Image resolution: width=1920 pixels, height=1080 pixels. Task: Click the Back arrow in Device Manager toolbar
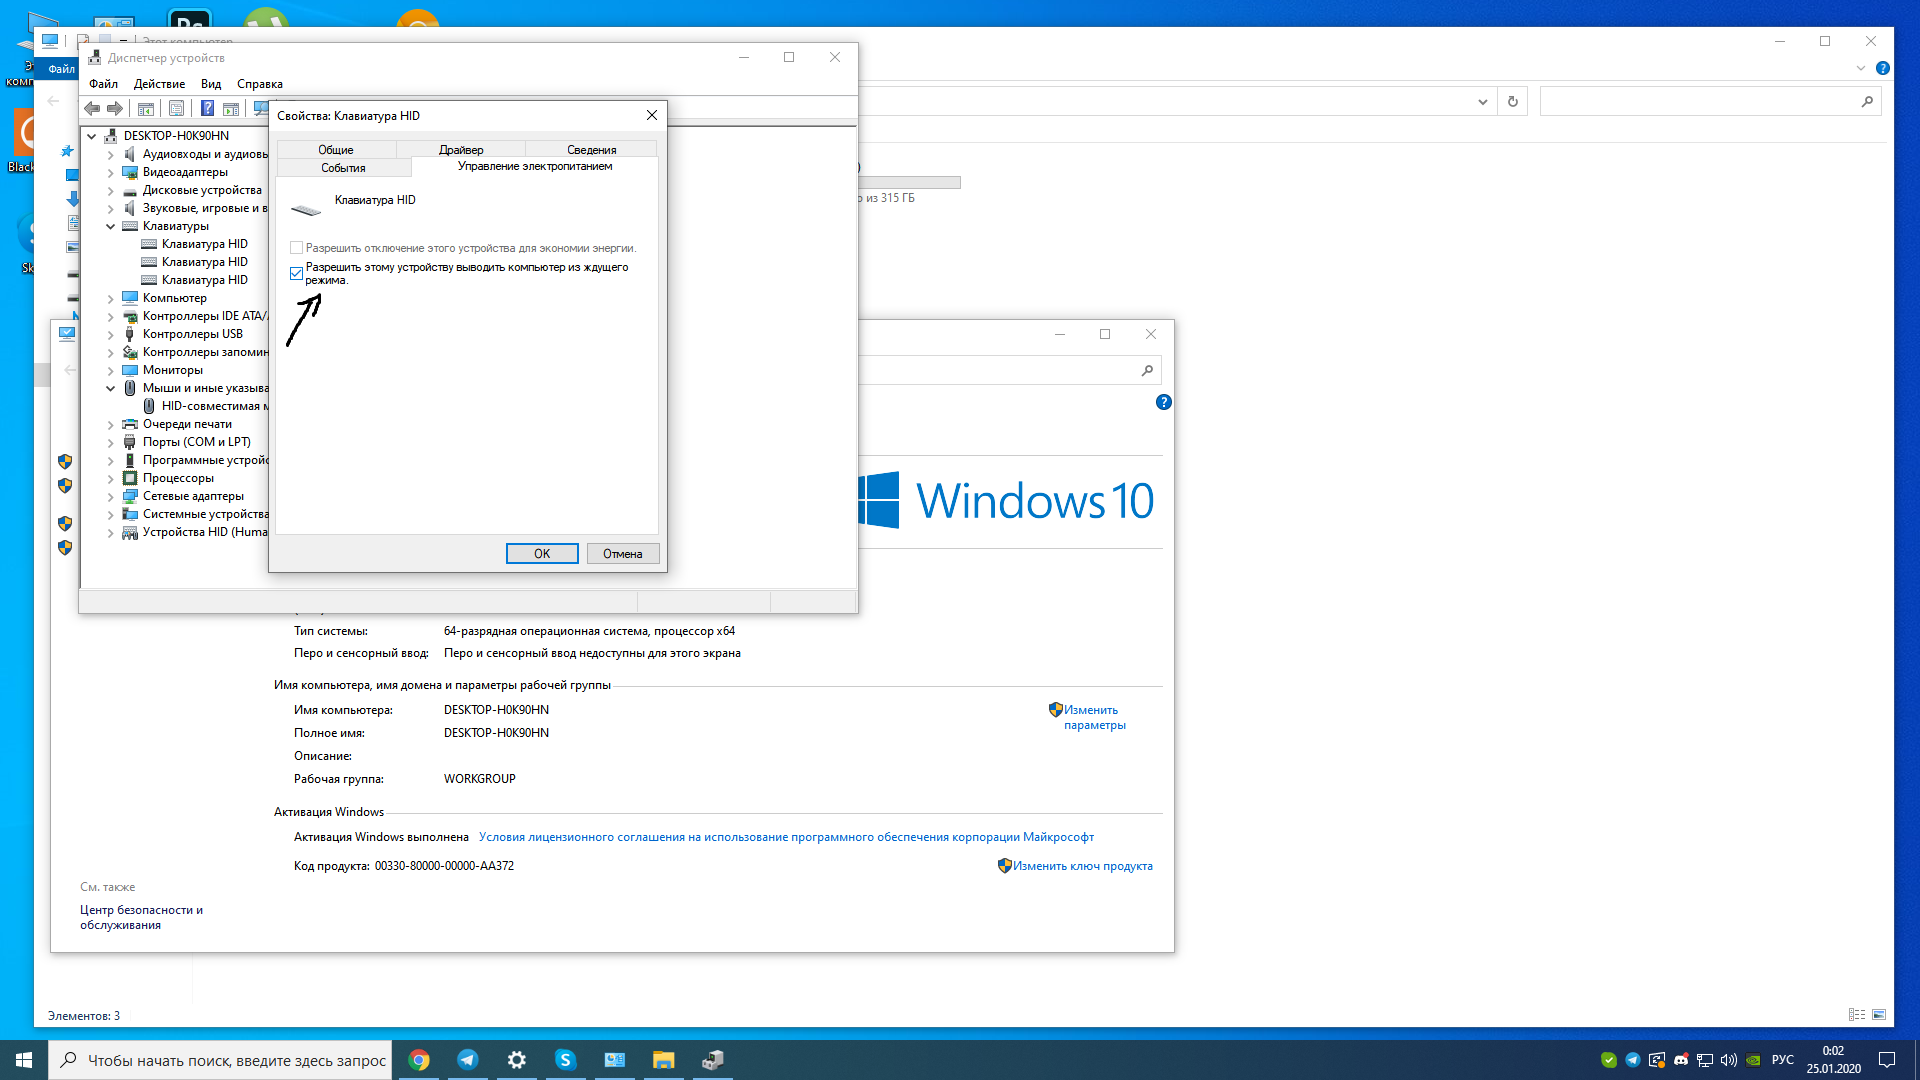92,109
